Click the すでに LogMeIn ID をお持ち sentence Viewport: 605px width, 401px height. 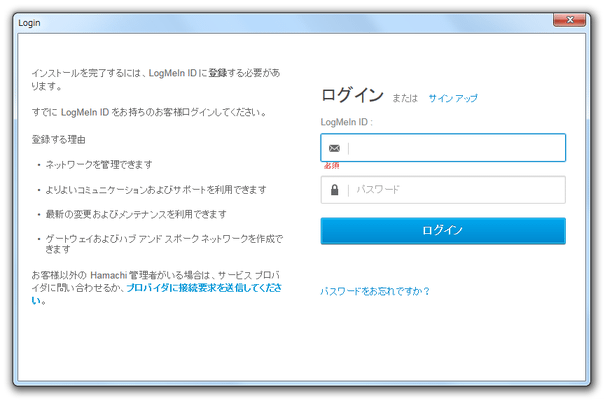(149, 112)
